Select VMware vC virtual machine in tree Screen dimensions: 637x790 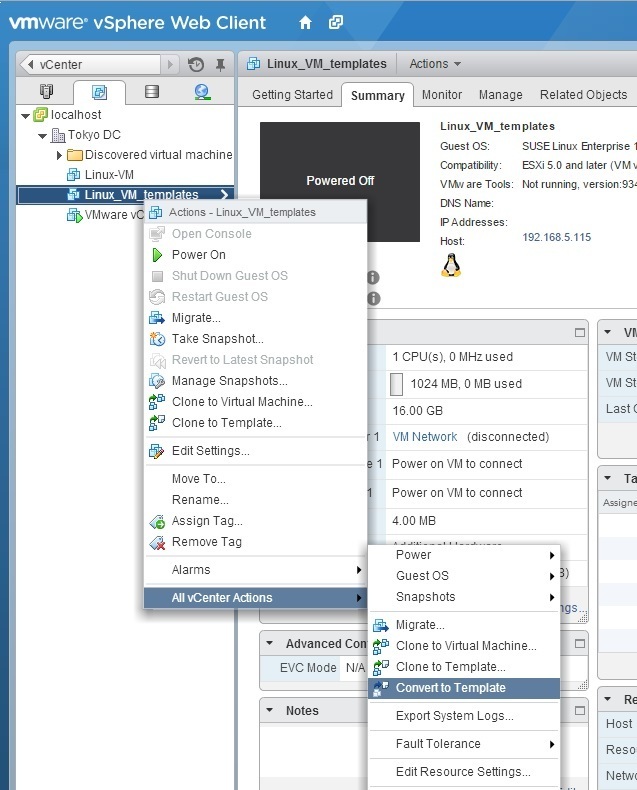click(105, 215)
